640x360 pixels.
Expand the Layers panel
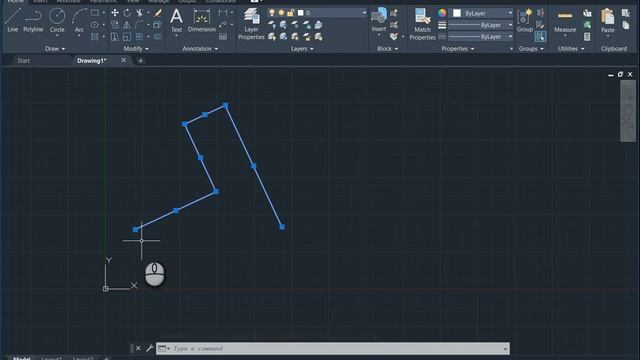(302, 49)
